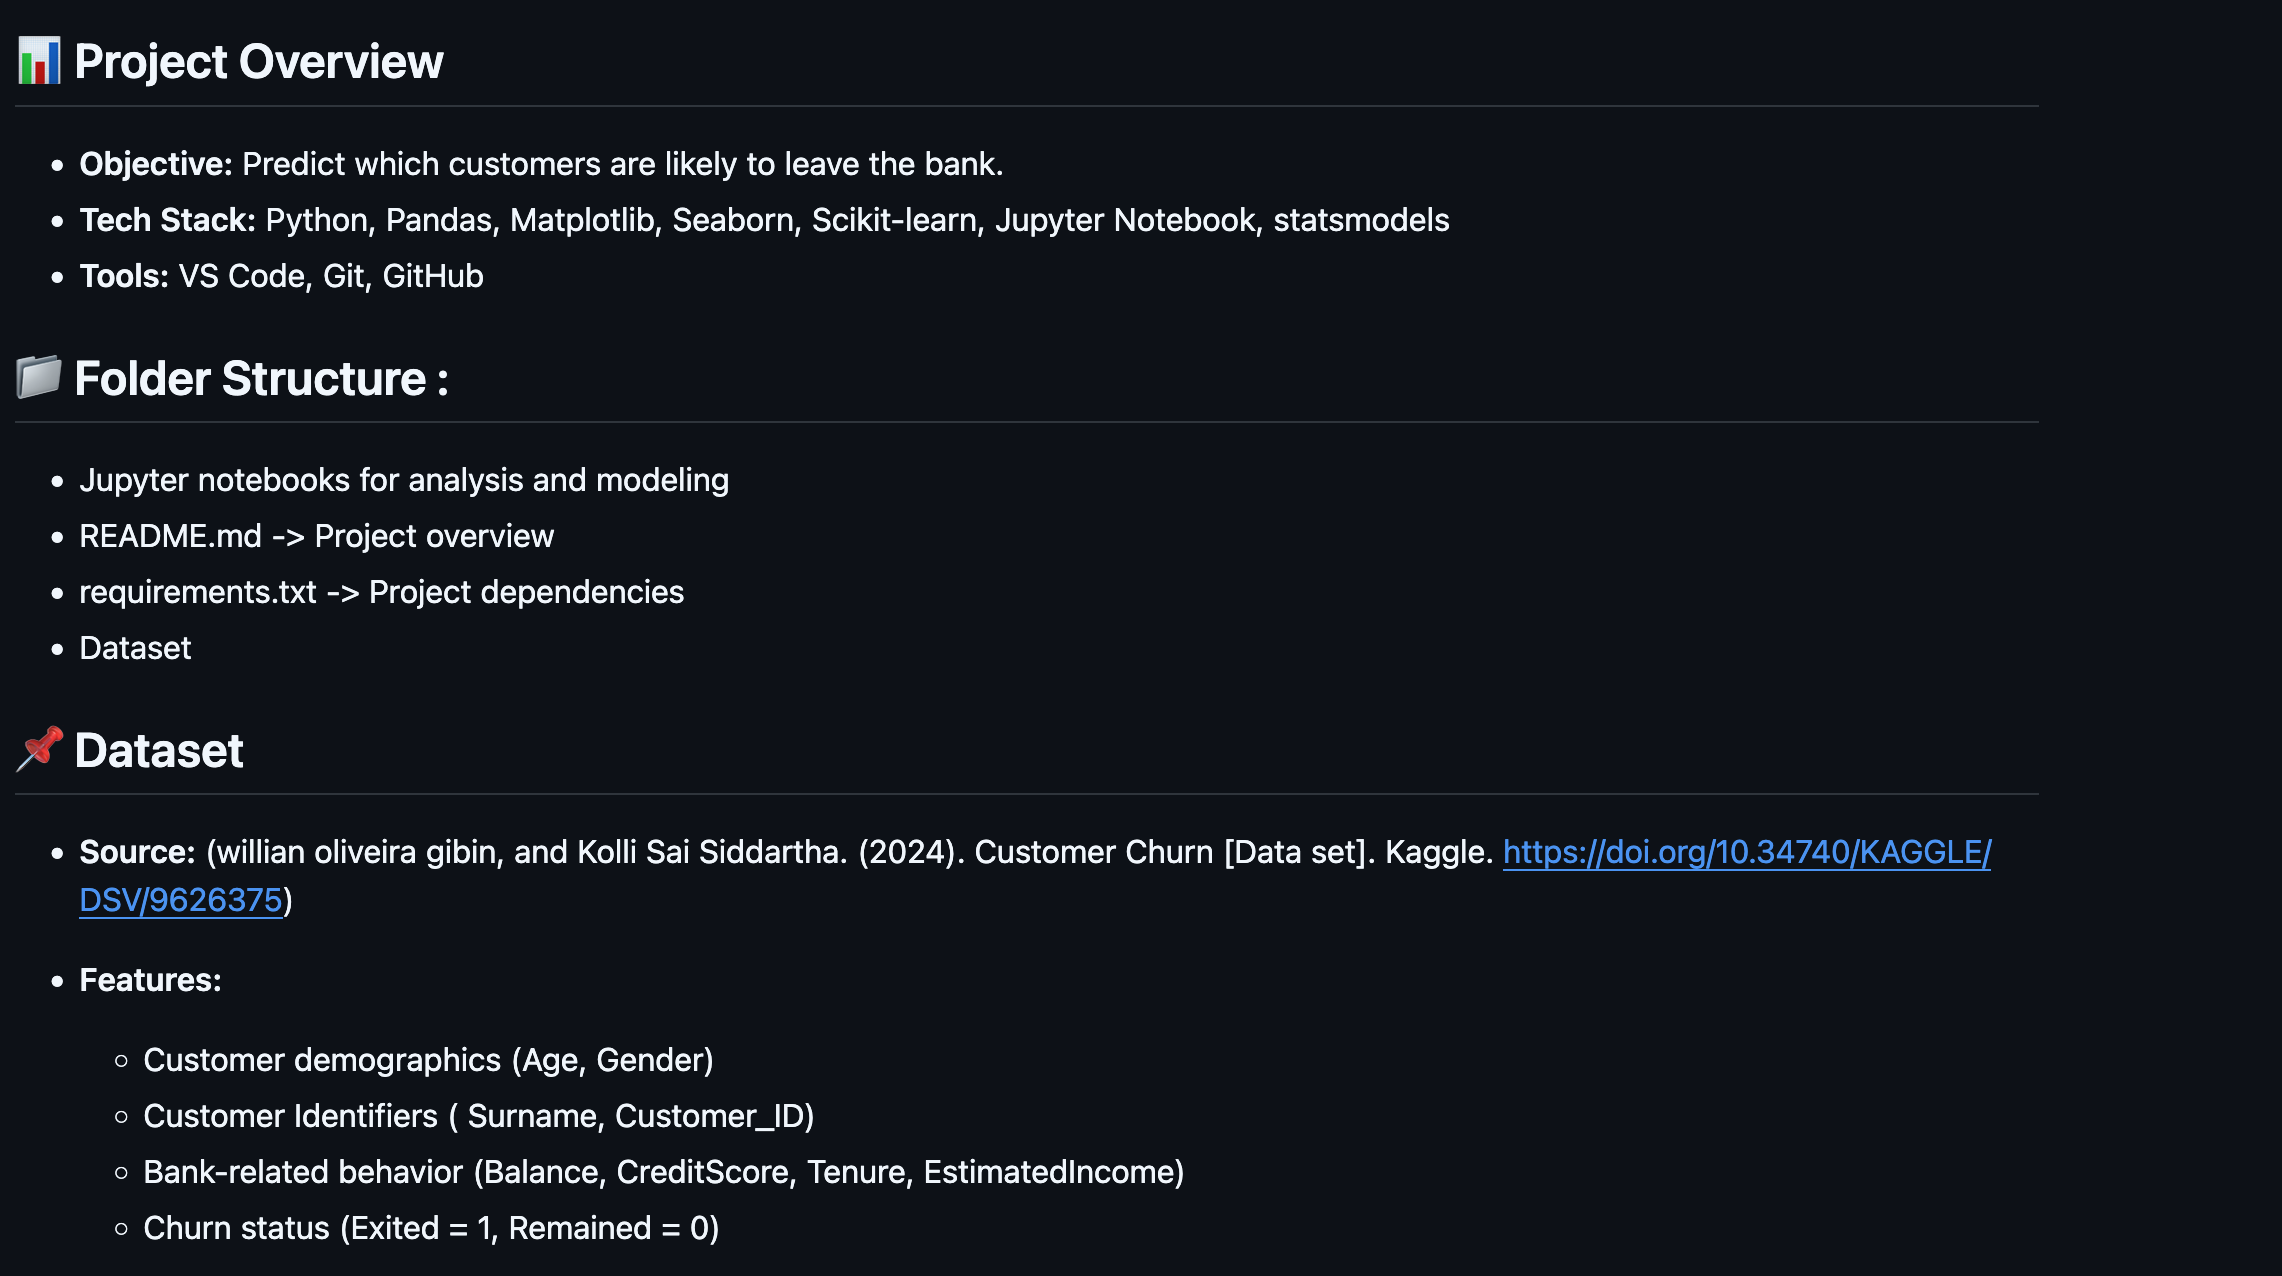Image resolution: width=2282 pixels, height=1276 pixels.
Task: Click the Folder Structure heading text
Action: (262, 378)
